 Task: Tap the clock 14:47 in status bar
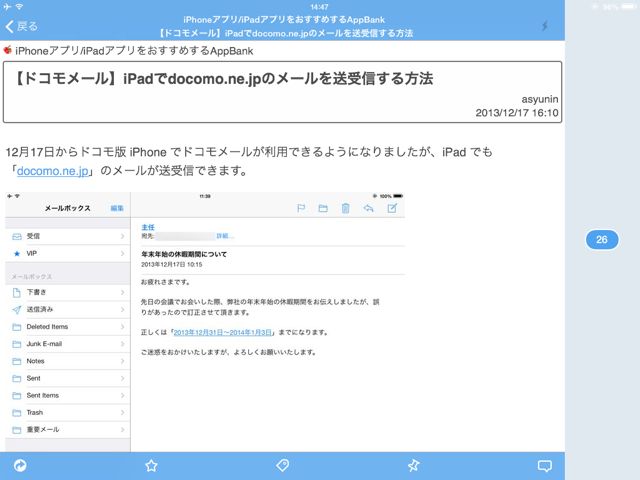coord(319,7)
